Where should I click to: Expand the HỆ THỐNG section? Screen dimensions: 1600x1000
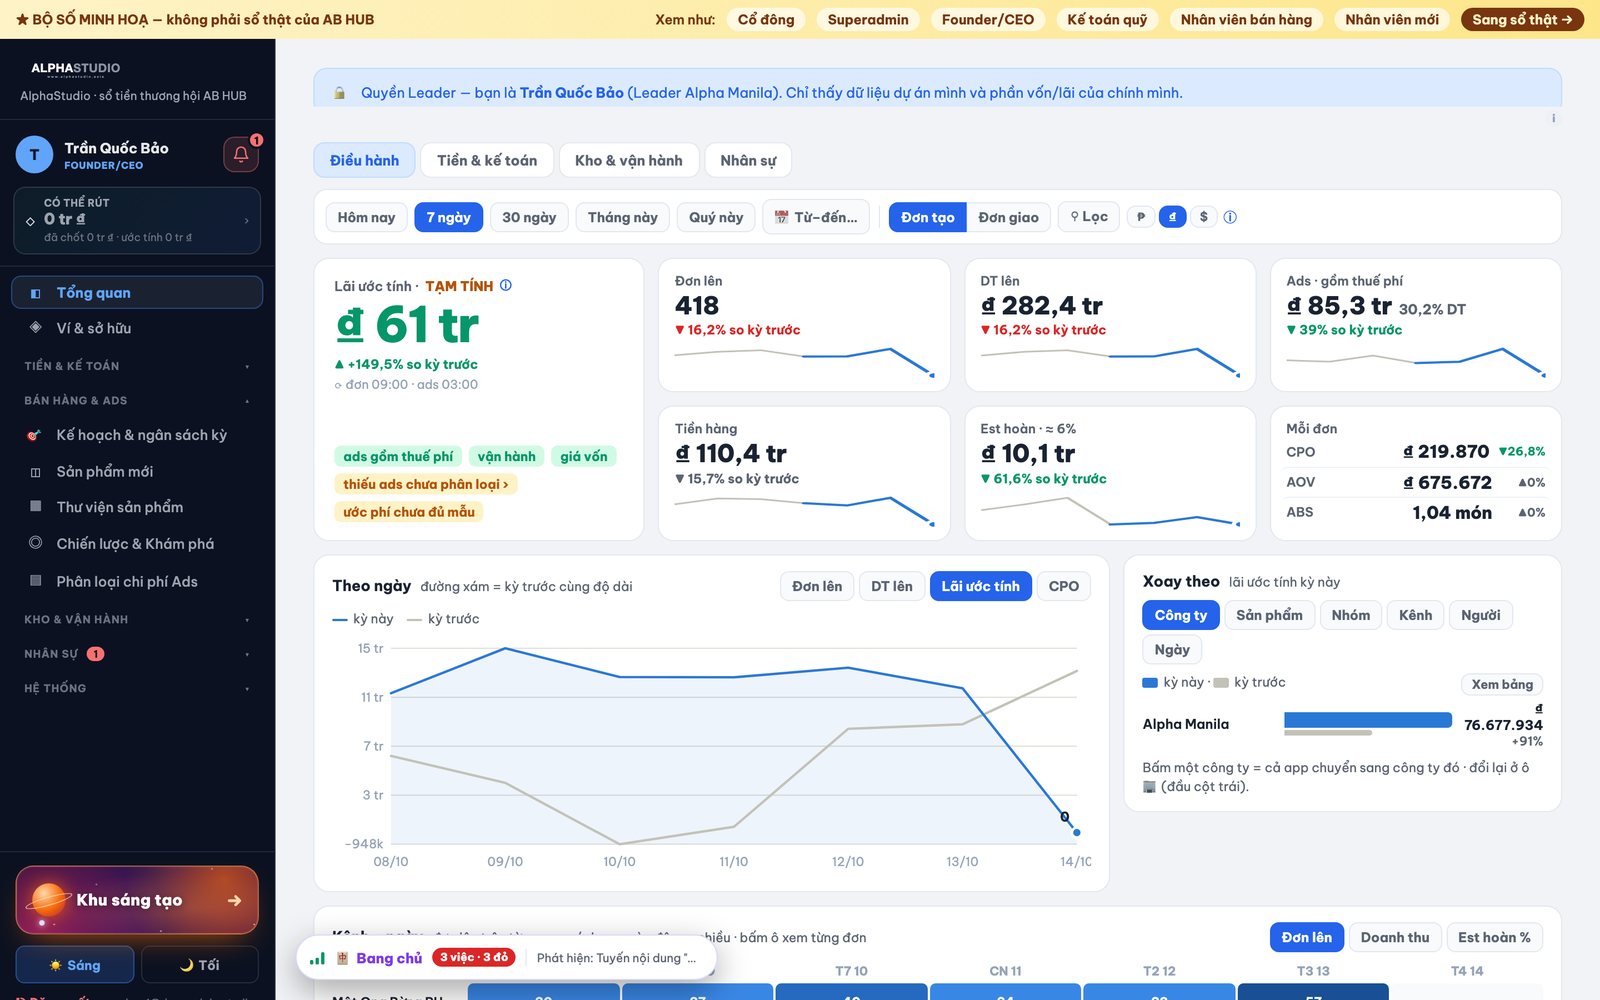(x=137, y=688)
